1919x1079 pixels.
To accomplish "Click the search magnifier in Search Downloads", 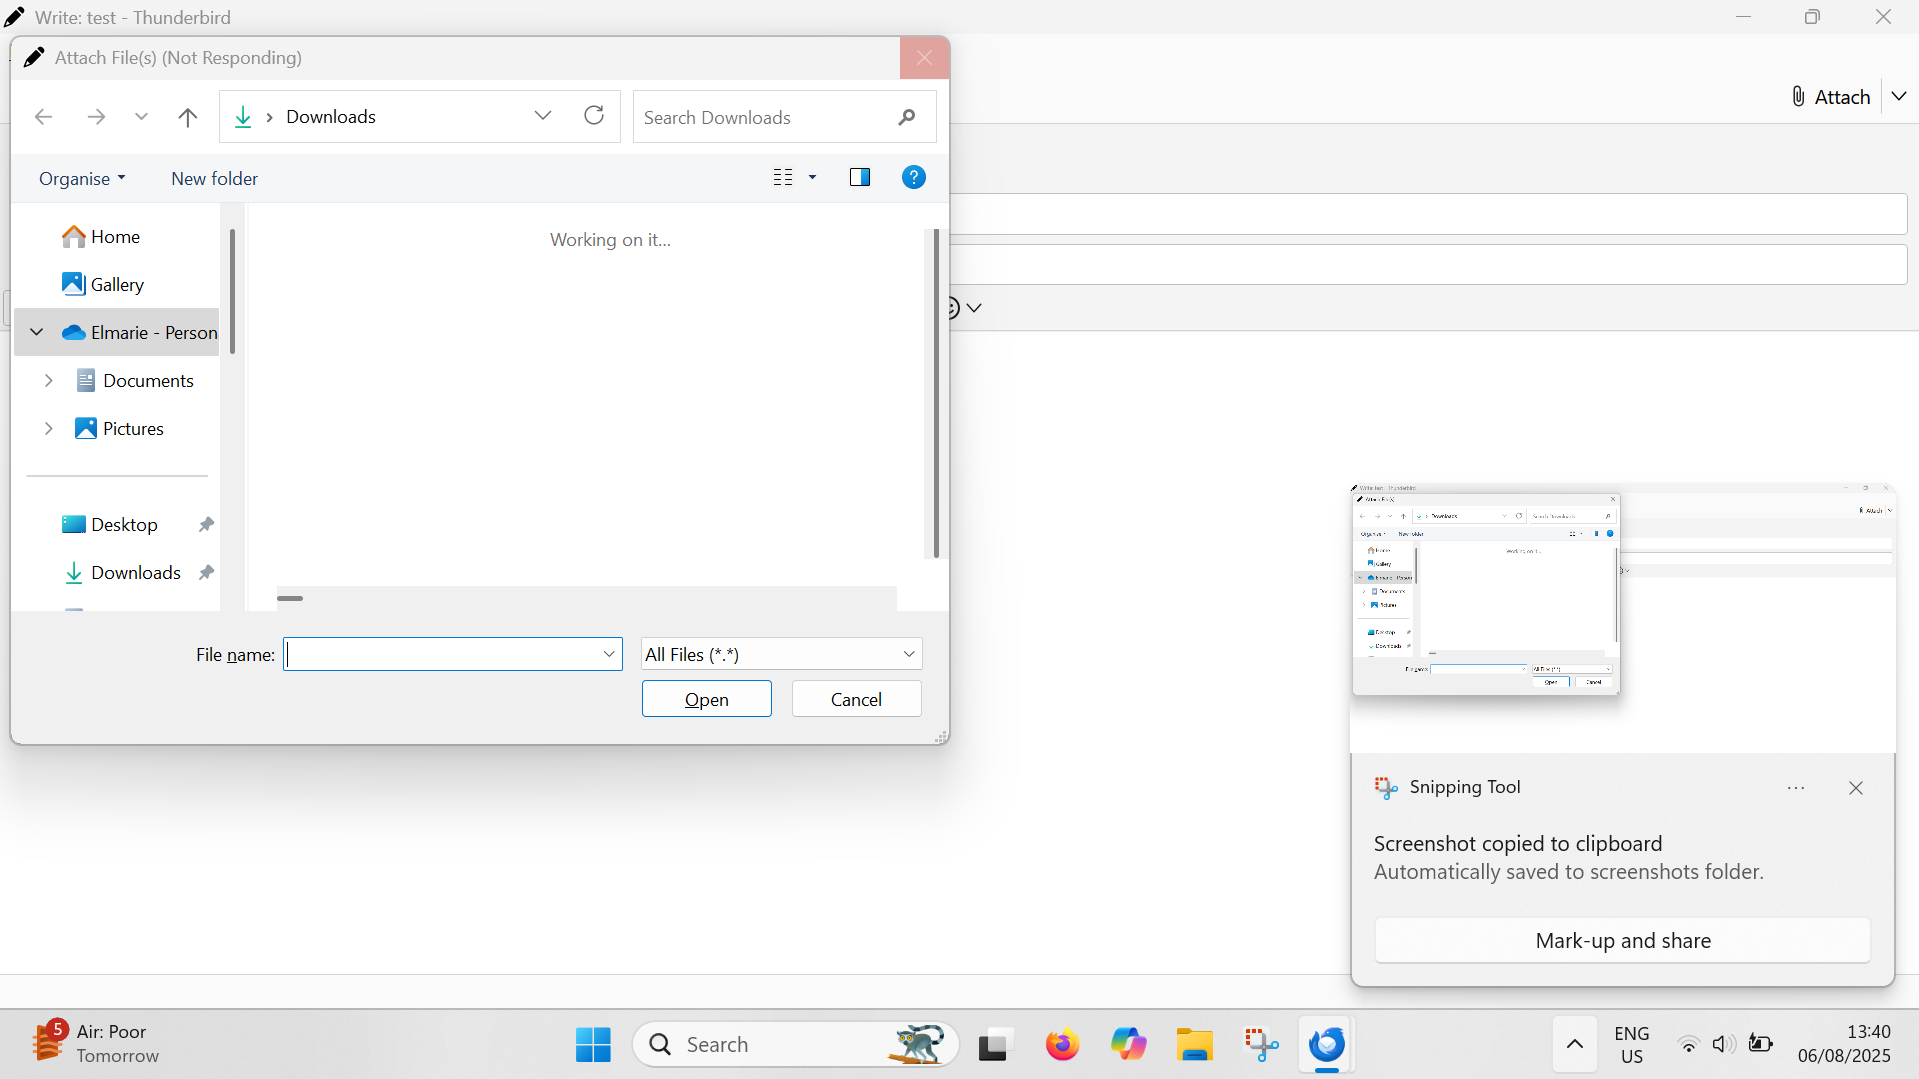I will (x=906, y=118).
